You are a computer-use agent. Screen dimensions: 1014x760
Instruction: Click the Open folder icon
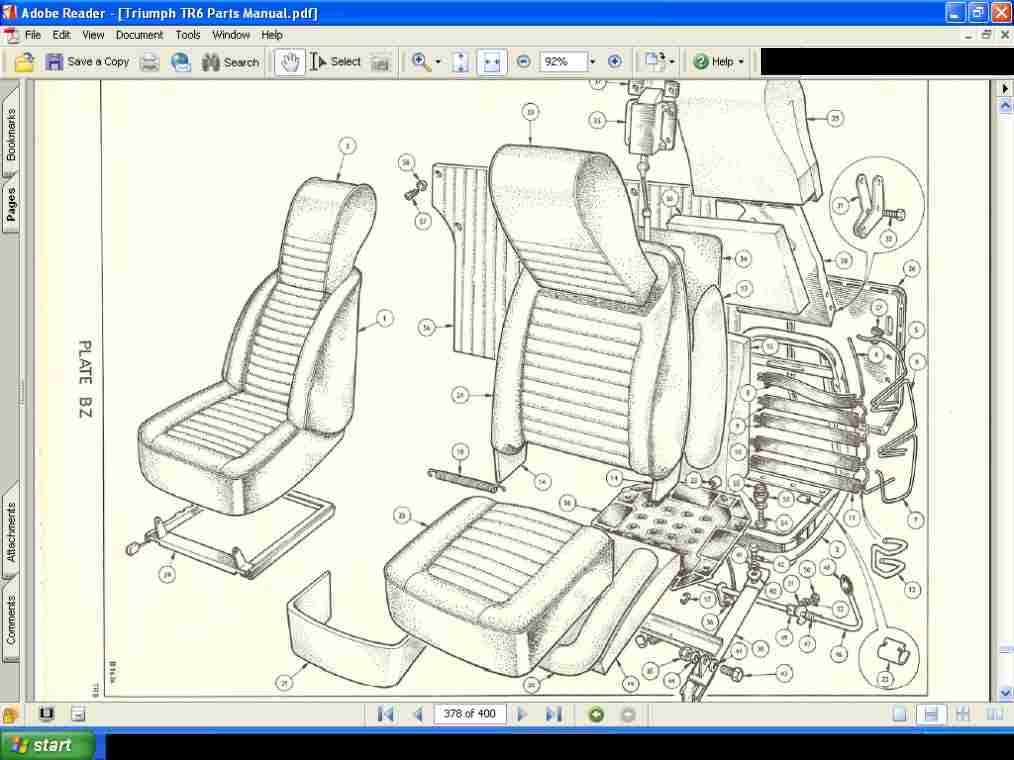click(24, 62)
